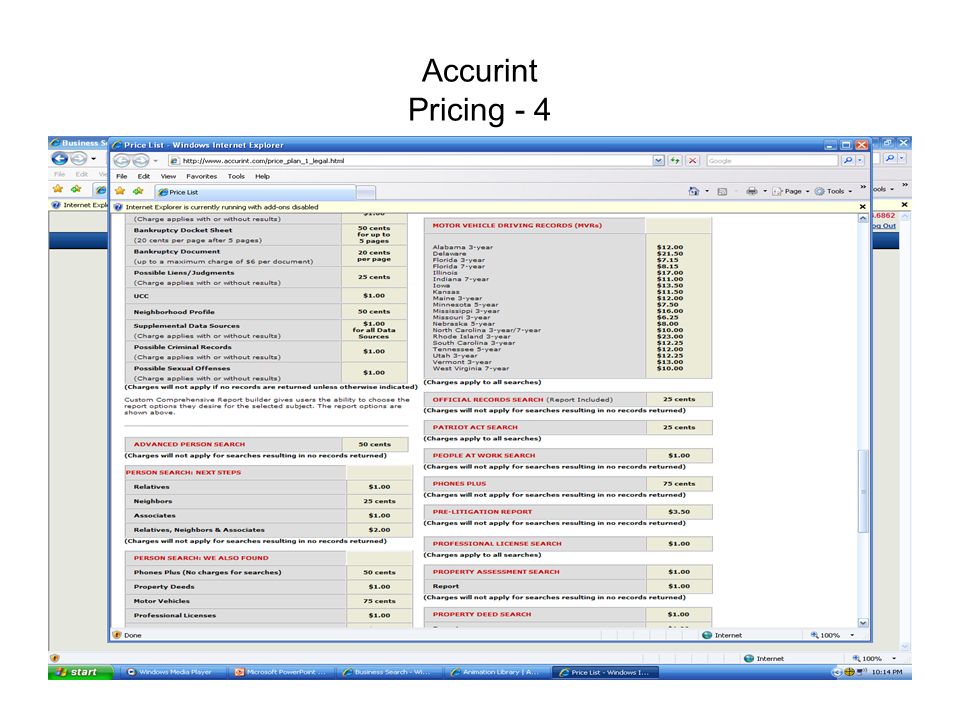Click Log Out link in background window
This screenshot has width=960, height=720.
point(884,226)
